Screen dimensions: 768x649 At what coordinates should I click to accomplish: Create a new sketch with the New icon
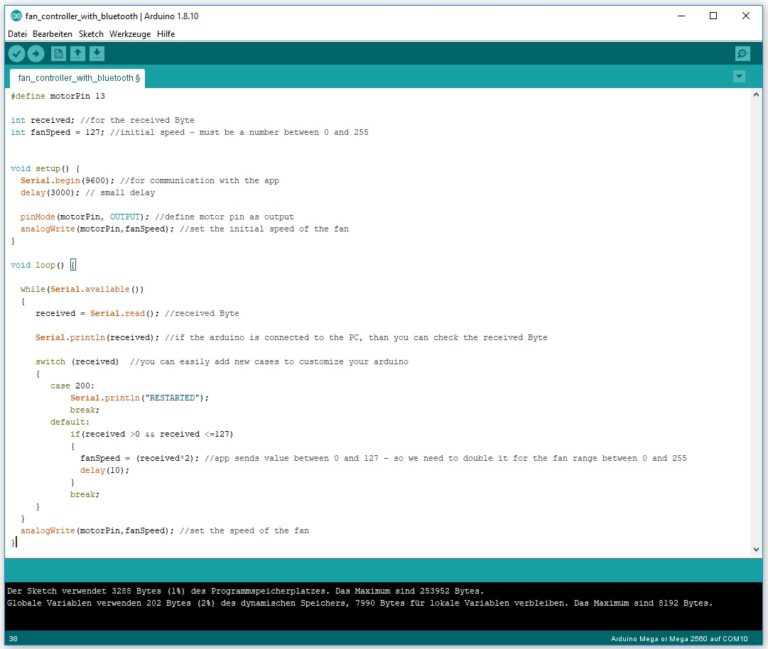click(58, 53)
